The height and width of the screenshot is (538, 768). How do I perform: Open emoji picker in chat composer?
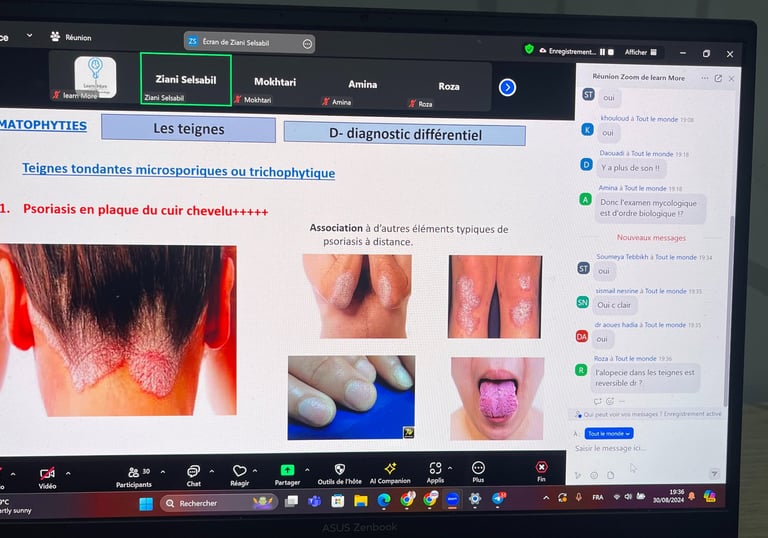point(594,475)
